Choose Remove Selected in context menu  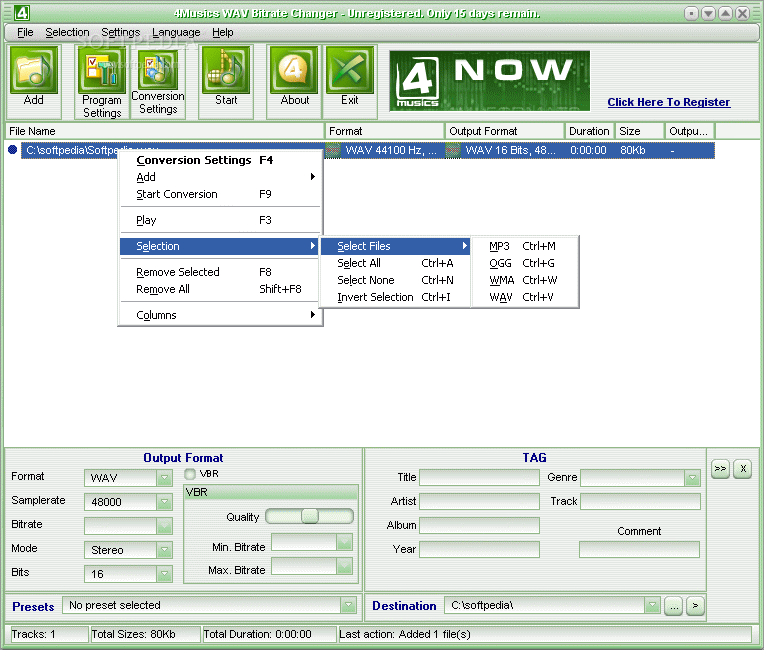click(x=220, y=272)
